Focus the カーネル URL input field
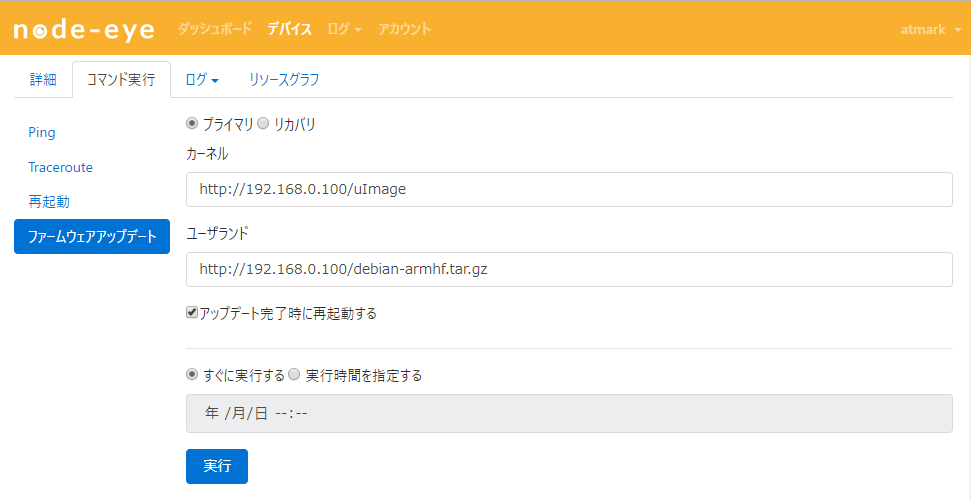Screen dimensions: 971x500 [569, 190]
